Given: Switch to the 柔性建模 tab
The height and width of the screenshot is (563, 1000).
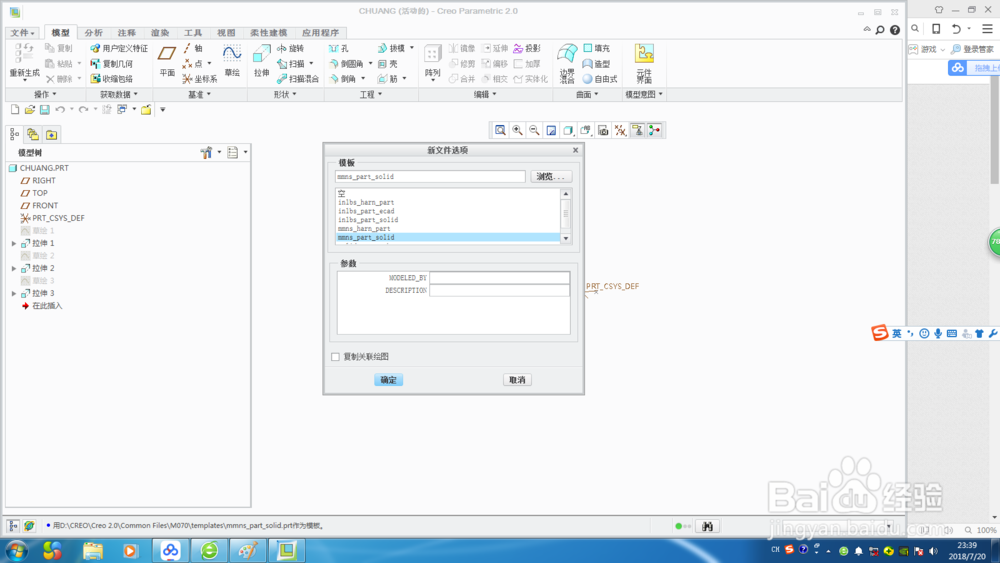Looking at the screenshot, I should (268, 33).
